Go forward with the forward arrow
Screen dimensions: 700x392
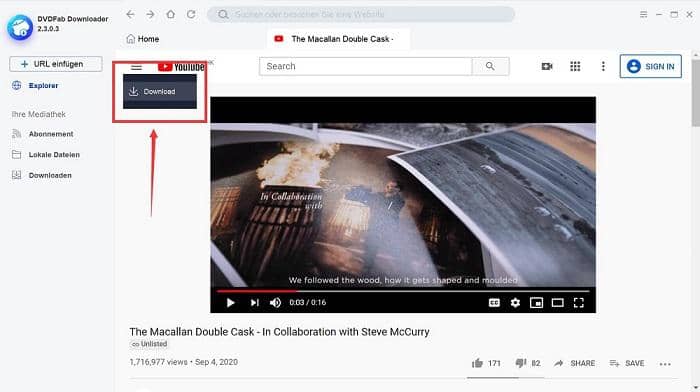[x=150, y=14]
